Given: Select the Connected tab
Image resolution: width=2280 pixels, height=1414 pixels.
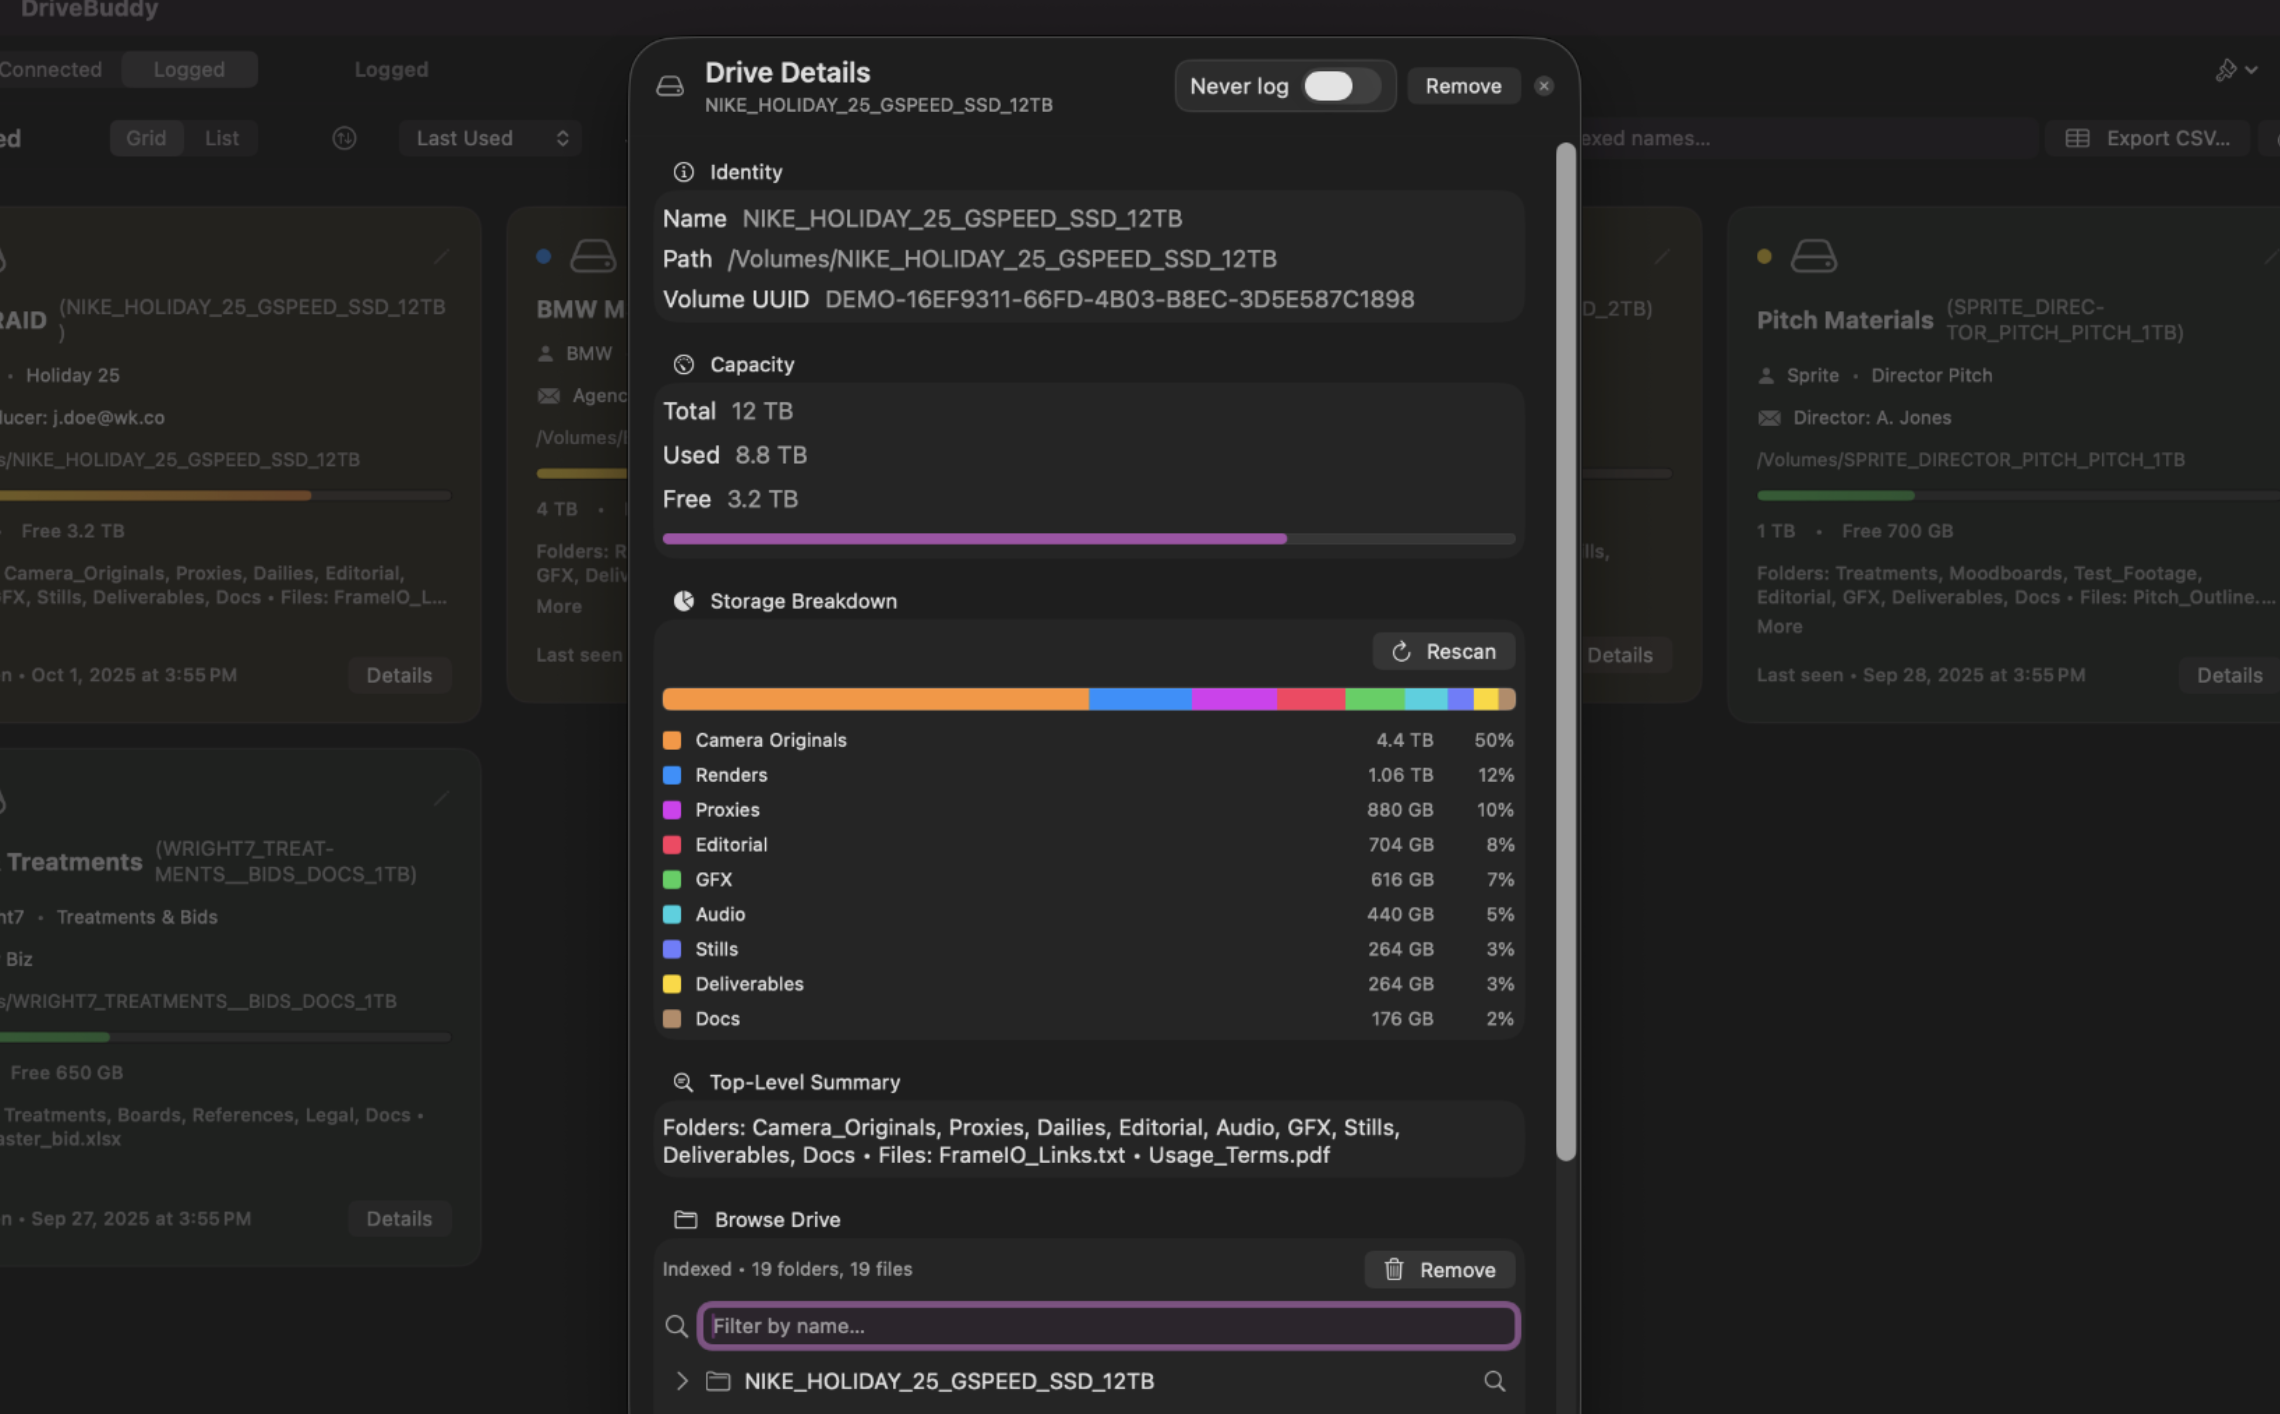Looking at the screenshot, I should [50, 70].
